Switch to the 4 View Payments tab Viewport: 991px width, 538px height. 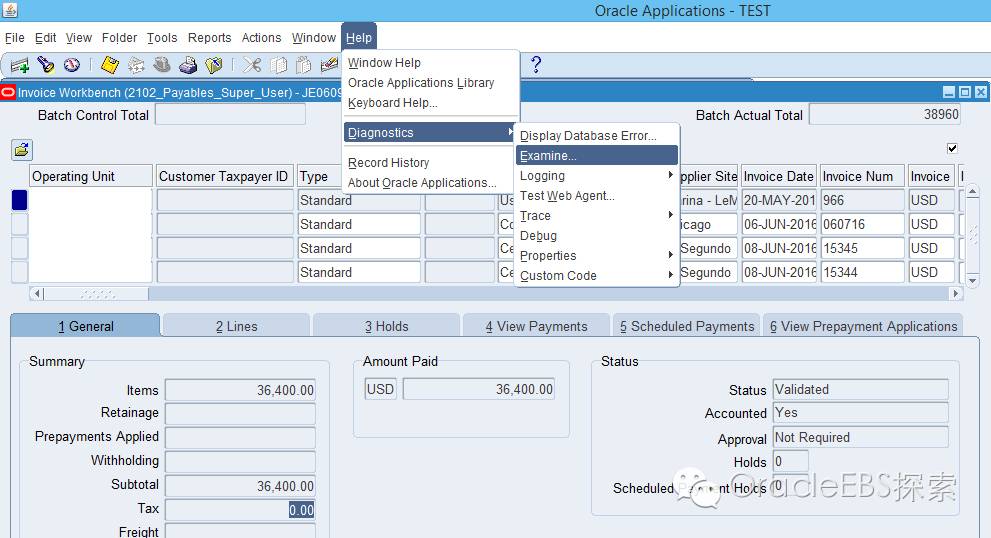click(537, 326)
